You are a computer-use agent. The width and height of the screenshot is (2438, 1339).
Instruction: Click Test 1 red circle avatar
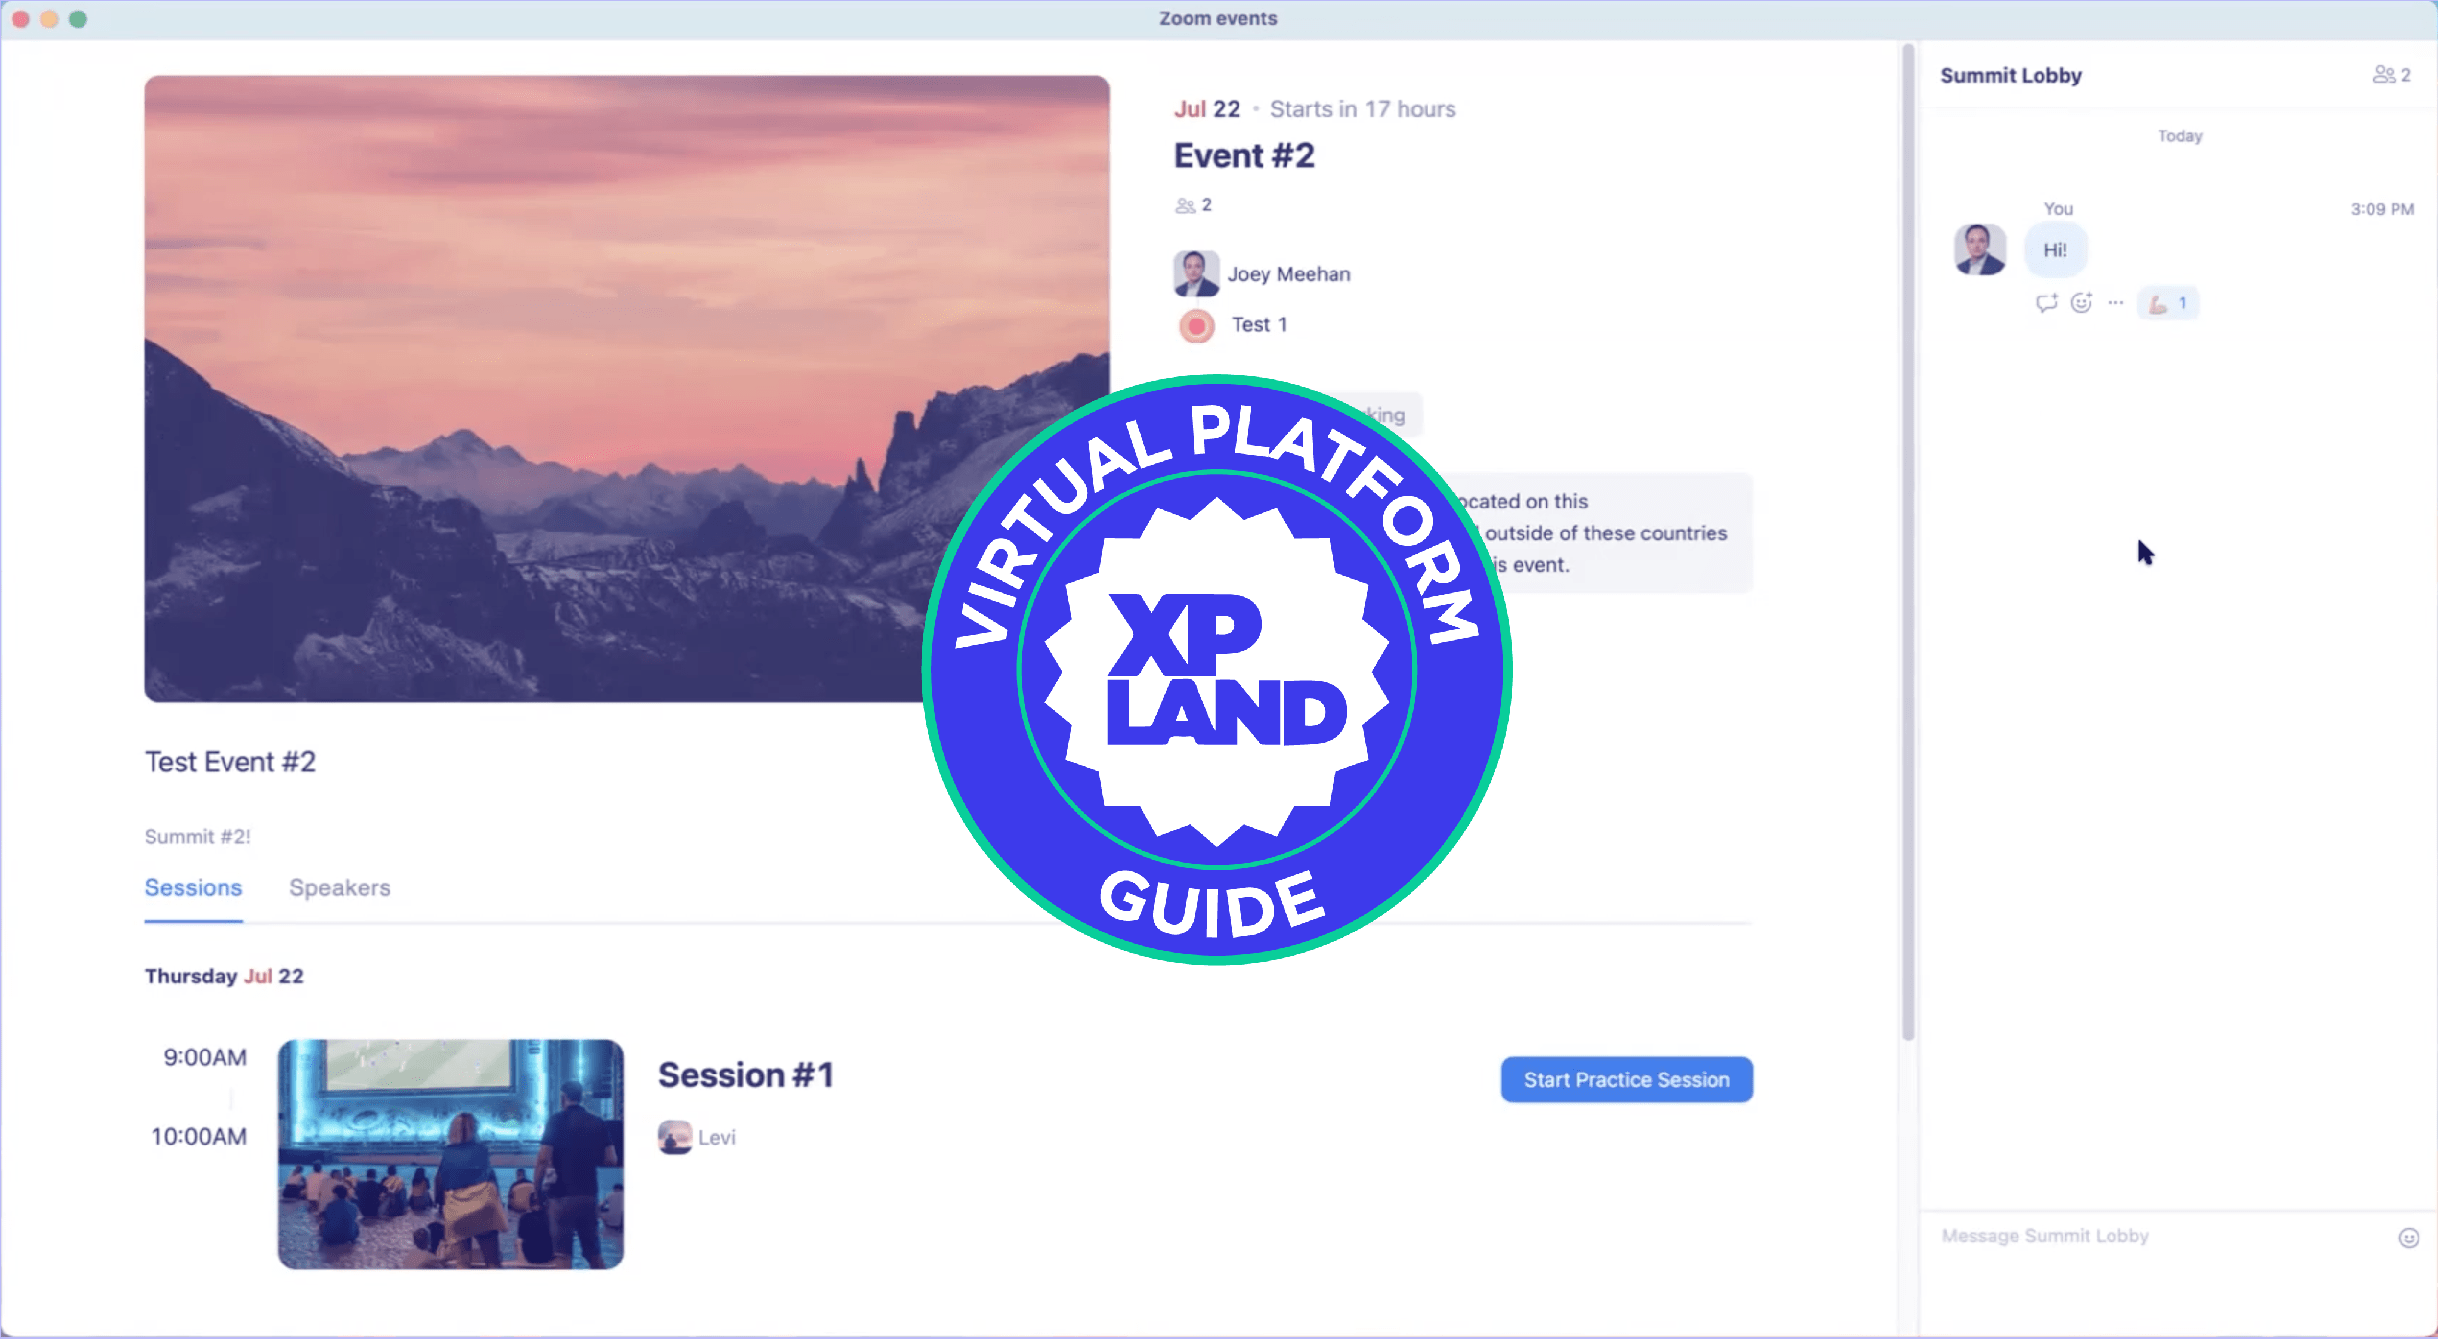[1196, 325]
